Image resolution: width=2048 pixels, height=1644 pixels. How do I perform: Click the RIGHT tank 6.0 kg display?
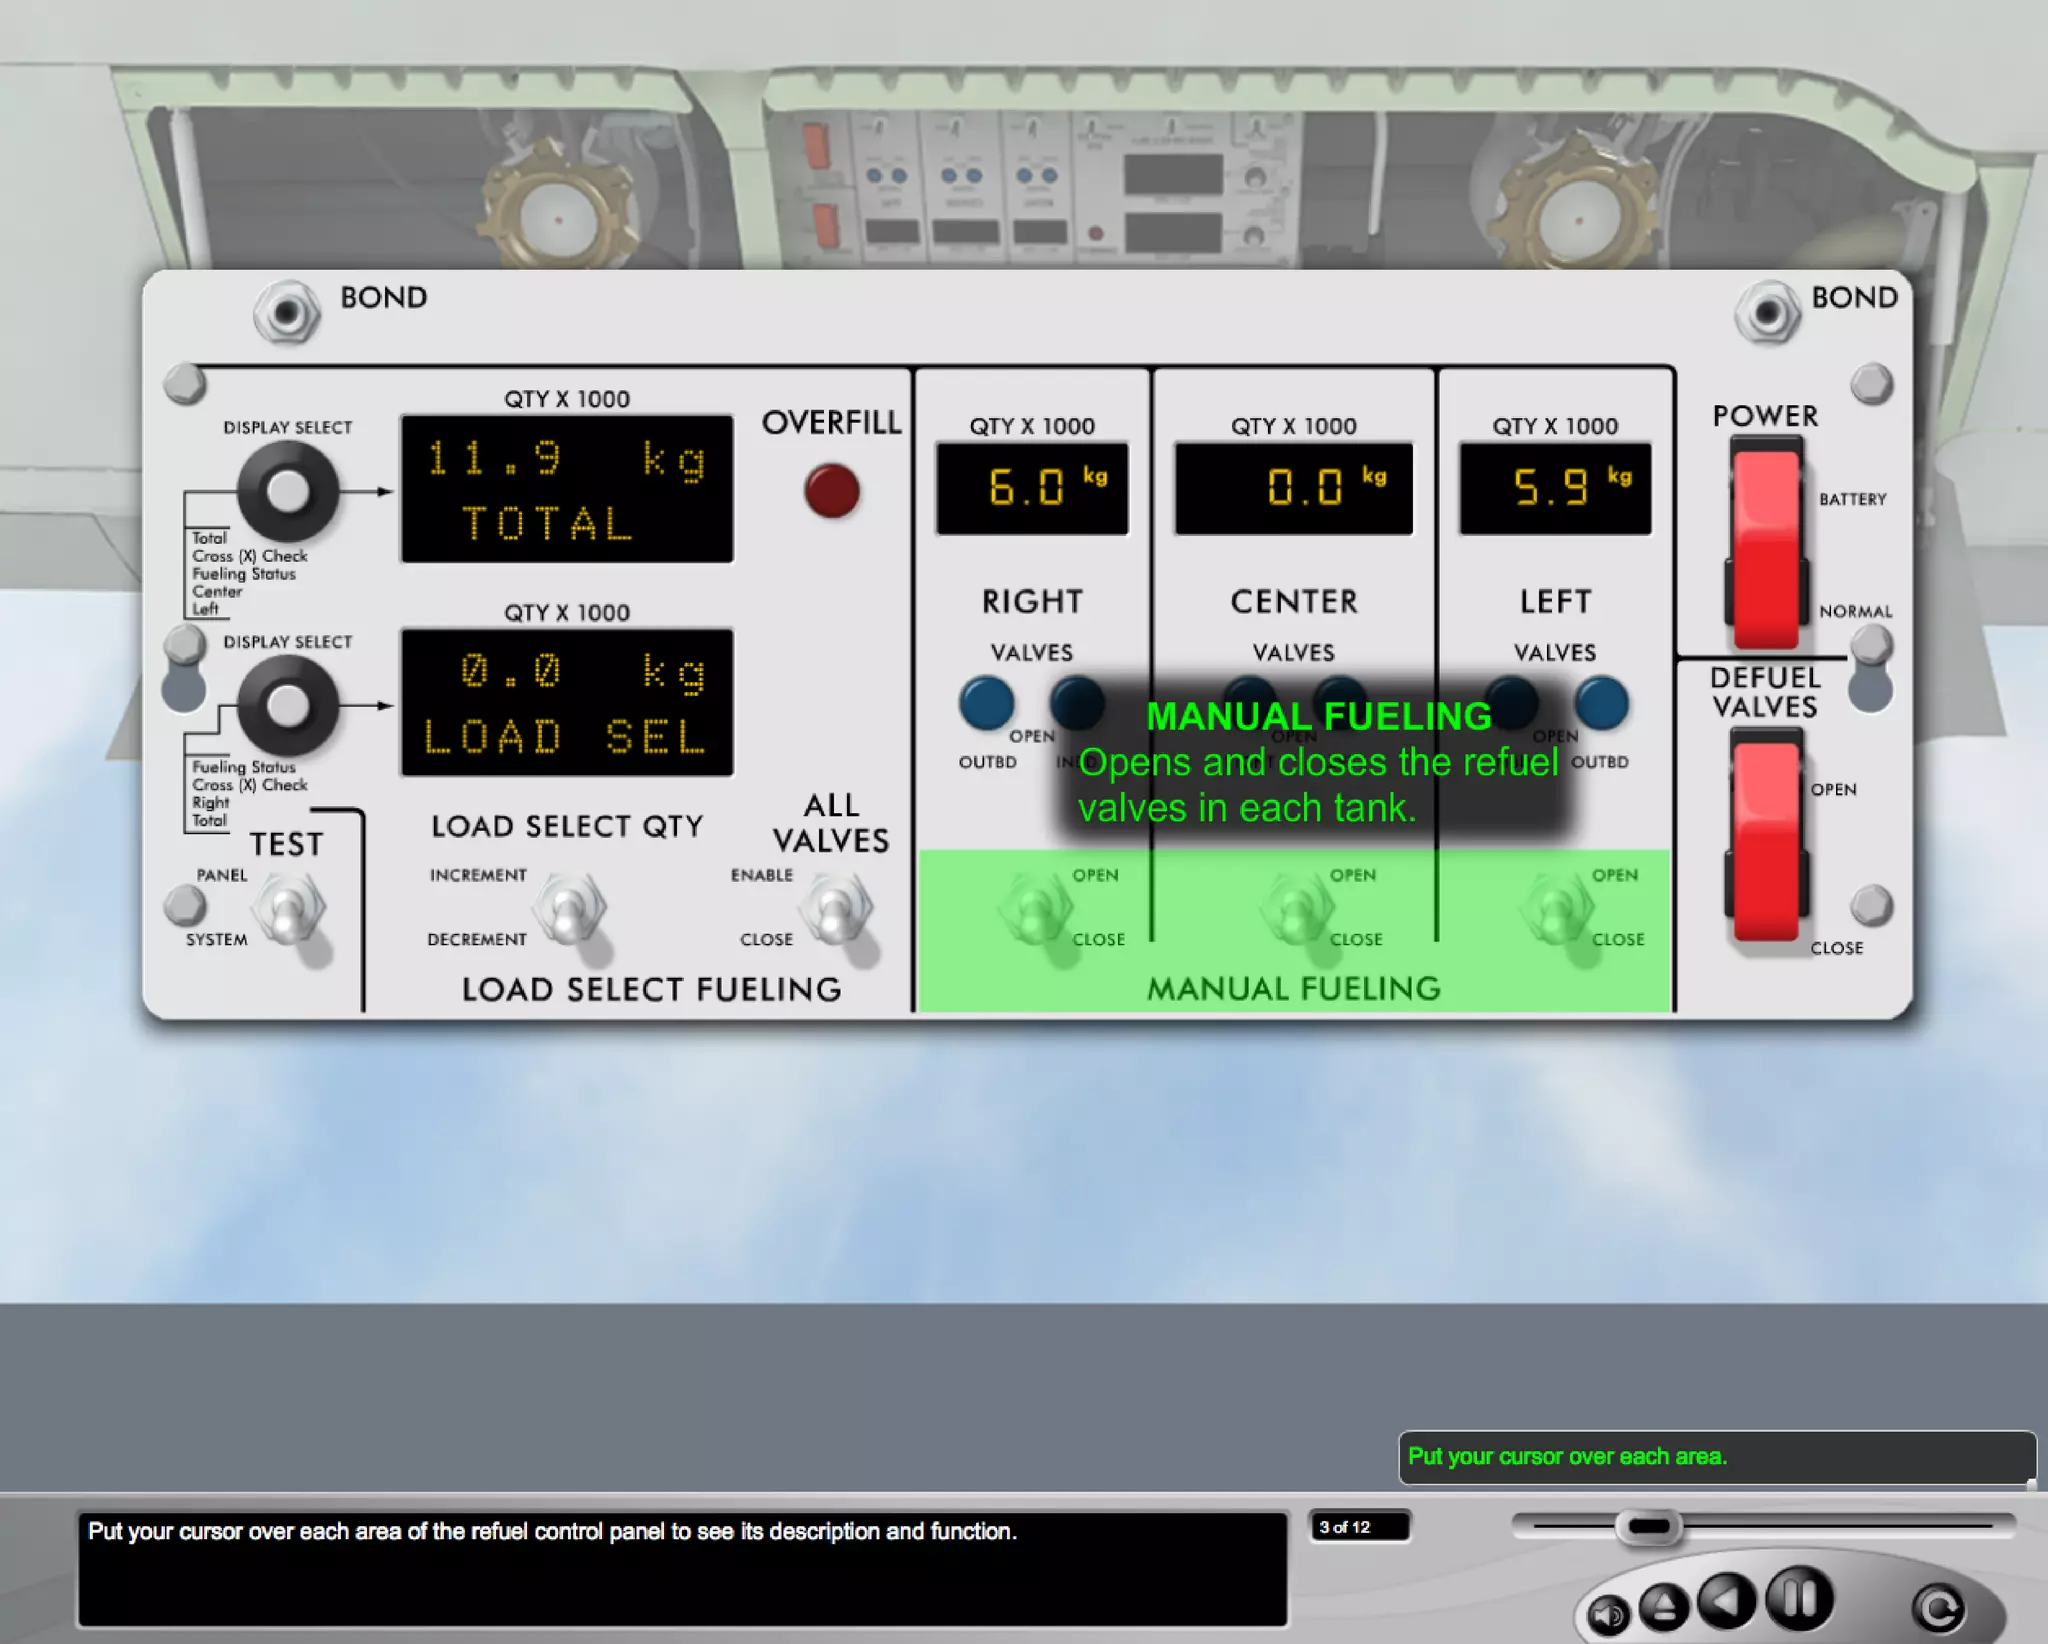coord(1032,489)
